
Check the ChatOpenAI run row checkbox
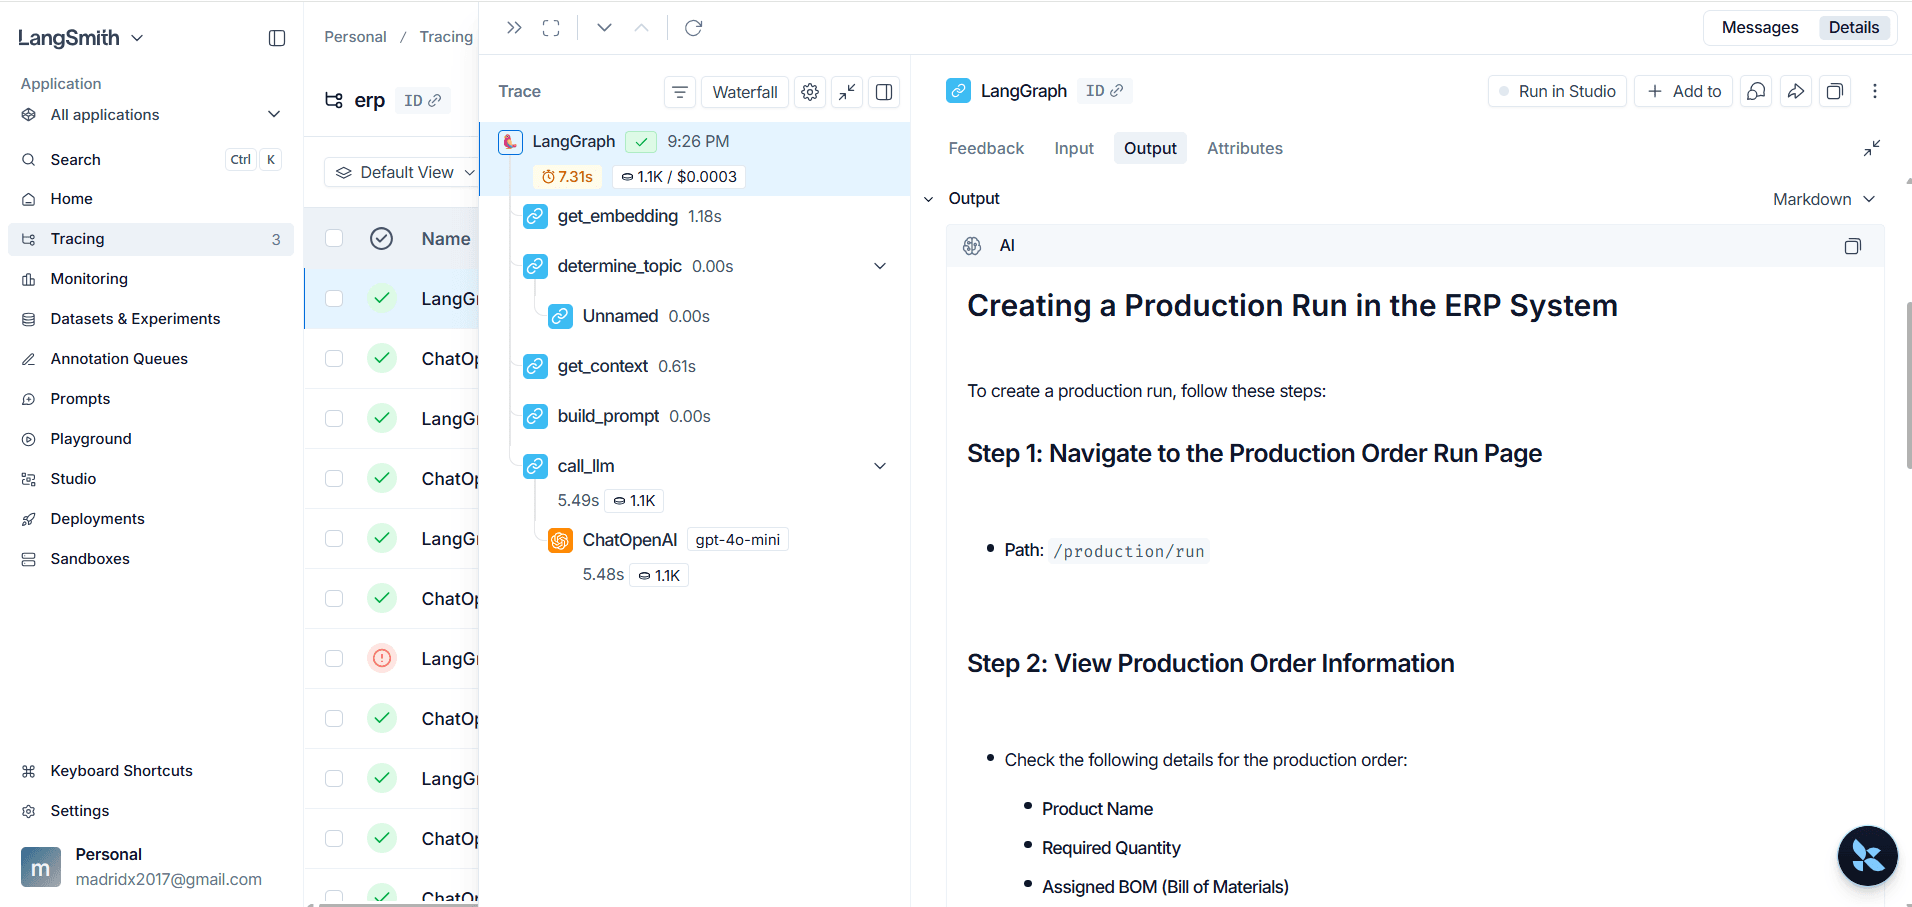tap(333, 358)
